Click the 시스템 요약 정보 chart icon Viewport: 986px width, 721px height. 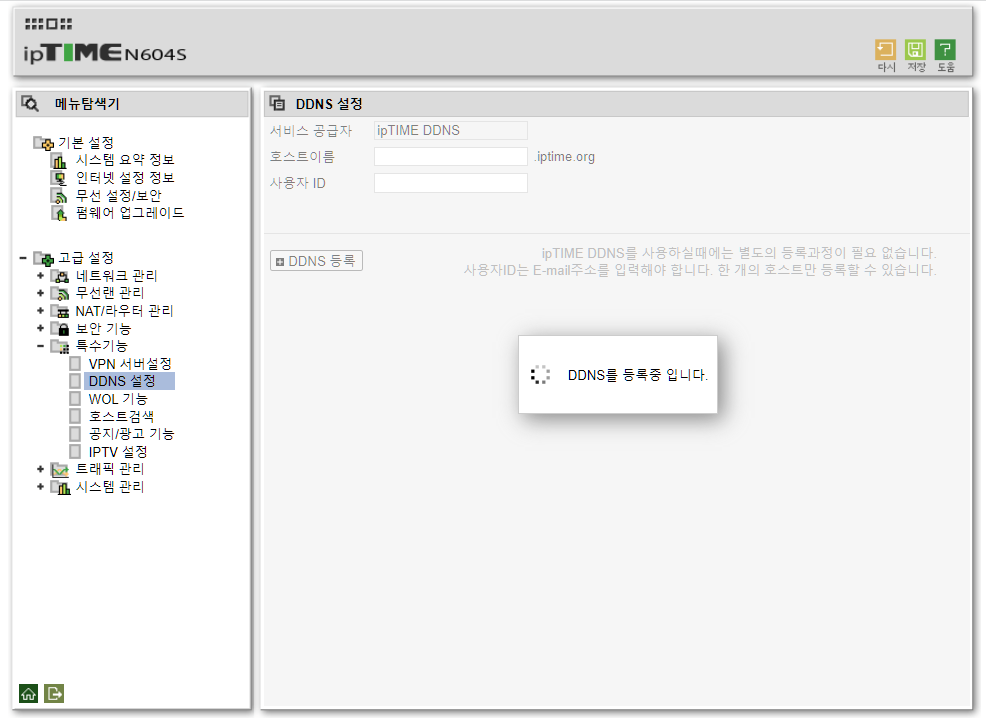click(58, 161)
